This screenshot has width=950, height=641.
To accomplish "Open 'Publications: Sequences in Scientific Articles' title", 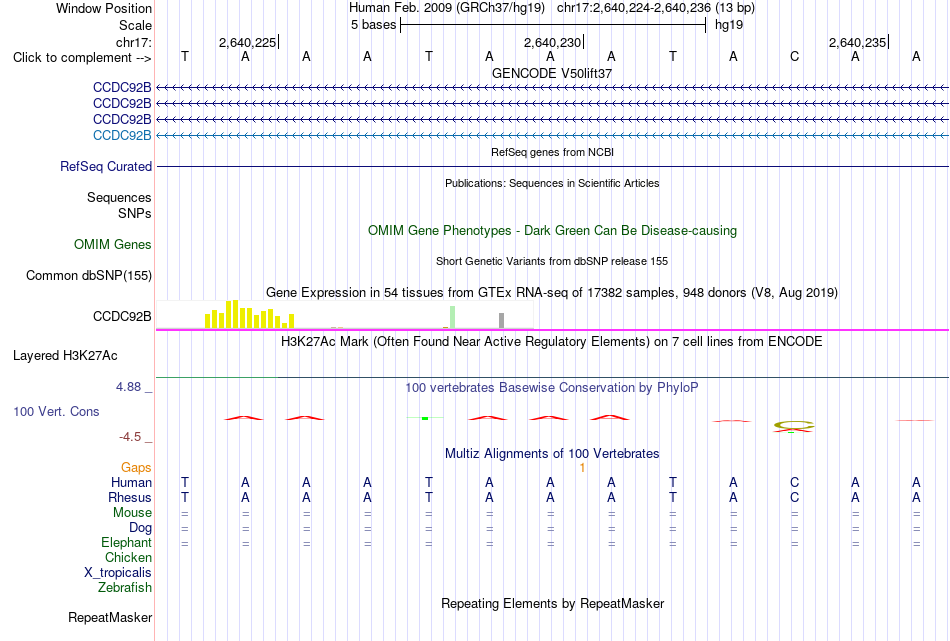I will coord(552,183).
